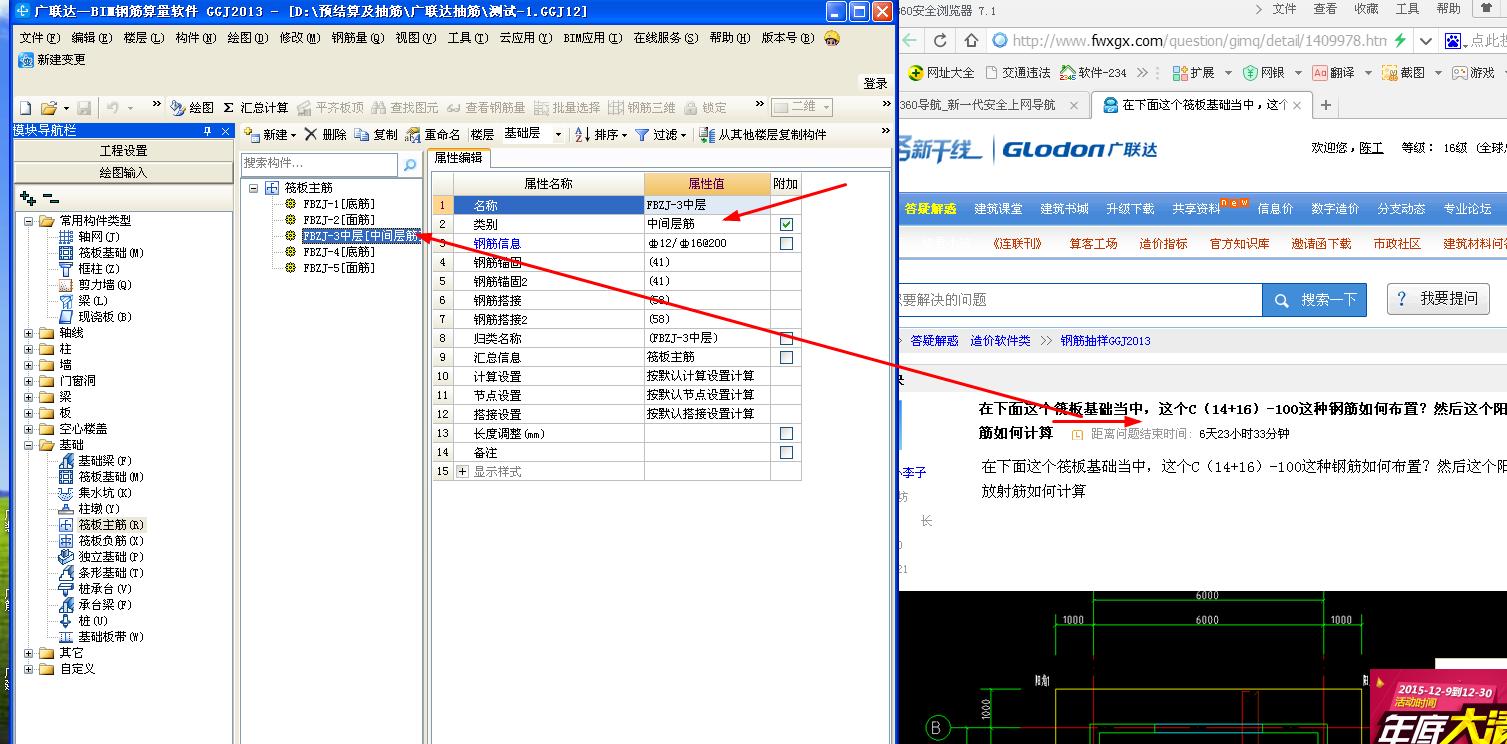
Task: Select component FBZJ-5[面筋]
Action: [338, 268]
